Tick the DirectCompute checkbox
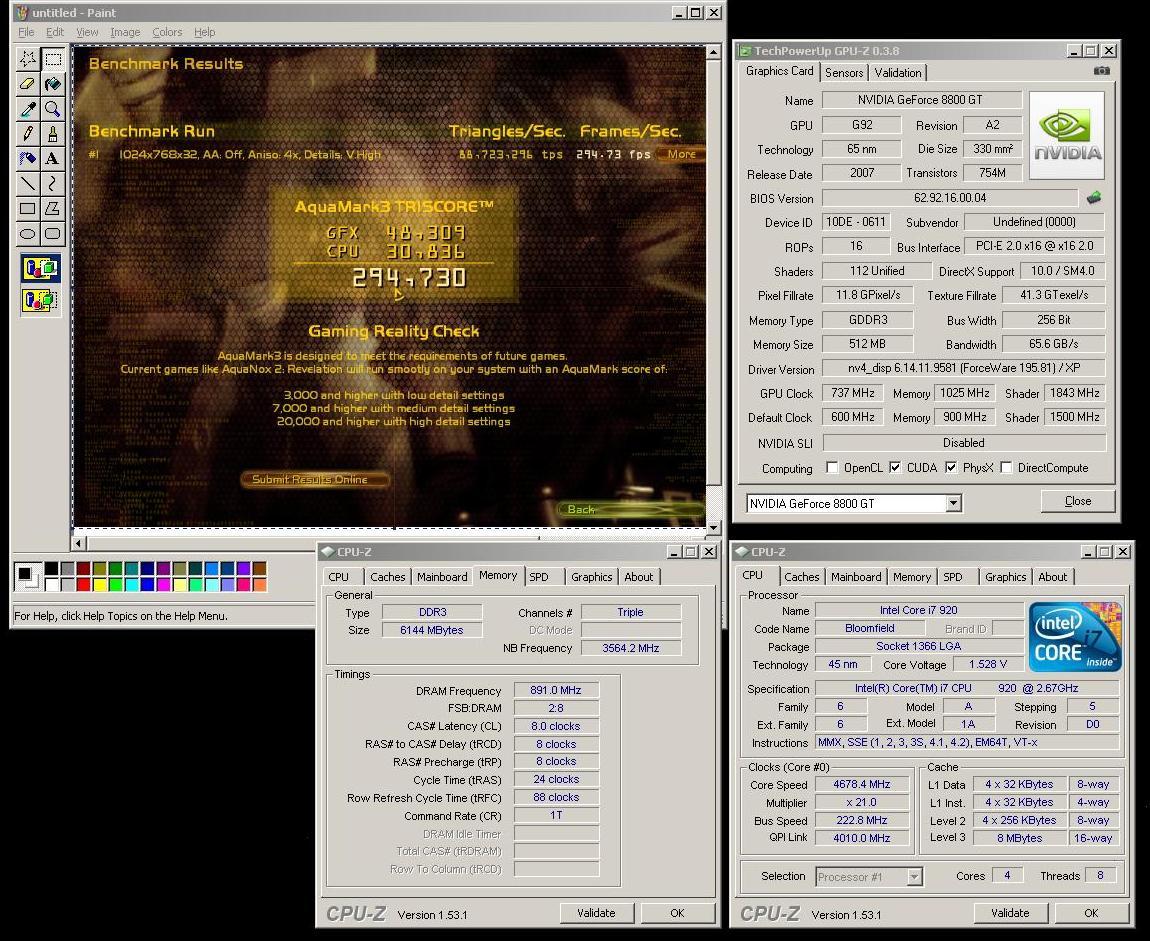 (x=1006, y=467)
